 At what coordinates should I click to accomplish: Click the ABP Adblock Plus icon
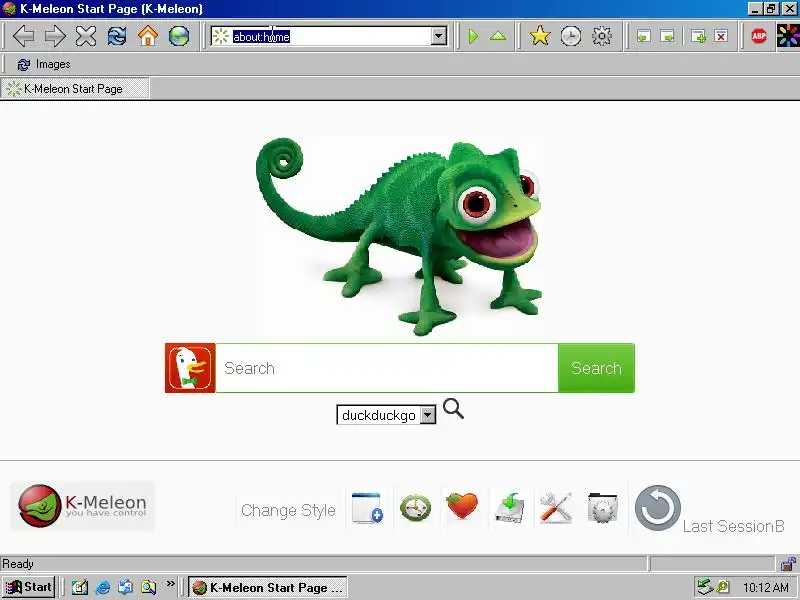click(759, 36)
